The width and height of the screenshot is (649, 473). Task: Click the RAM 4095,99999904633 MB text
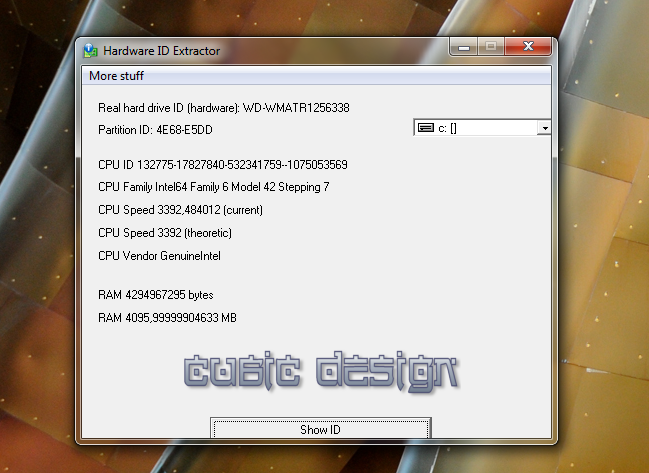167,318
